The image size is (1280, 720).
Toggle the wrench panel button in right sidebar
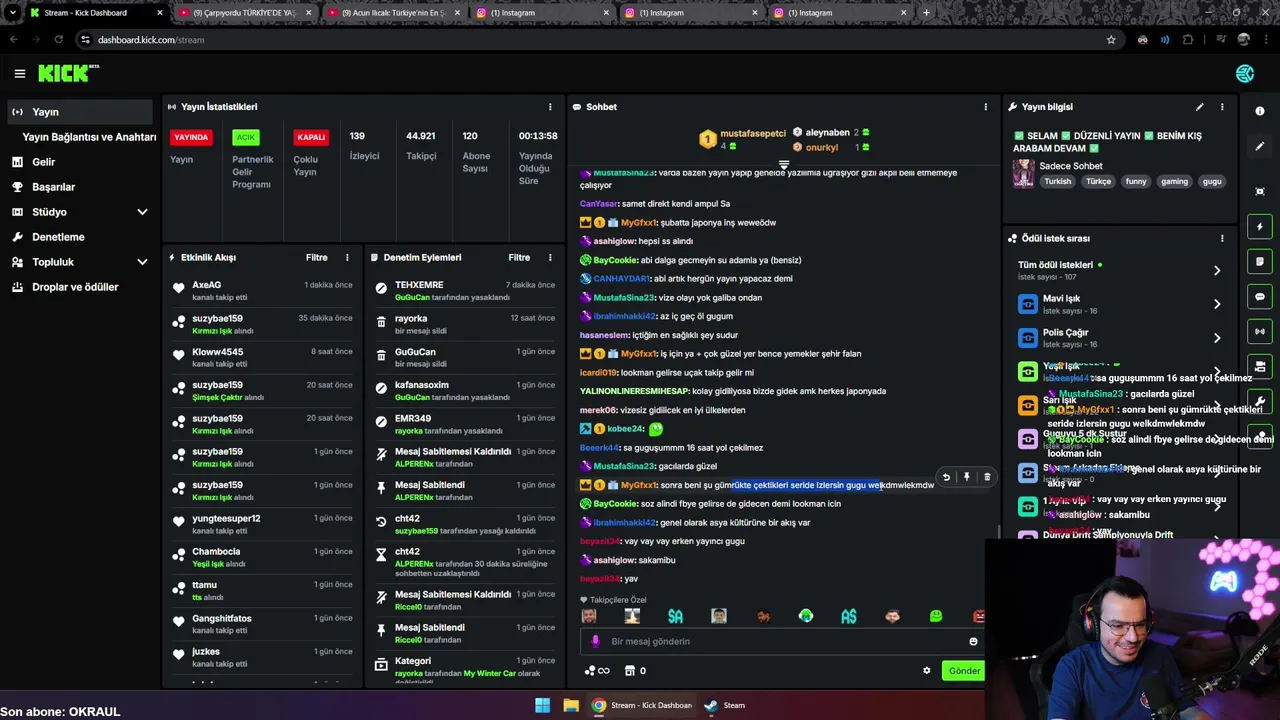tap(1260, 401)
